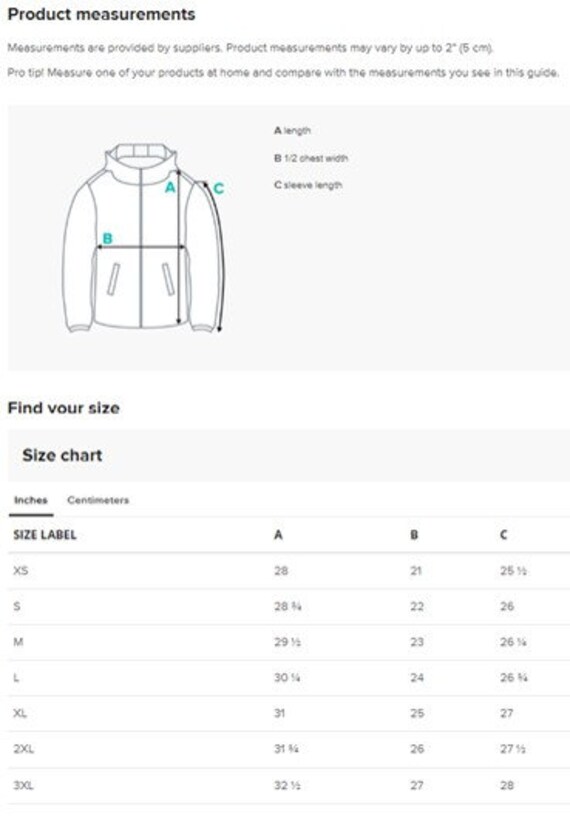Click the A length legend label
The height and width of the screenshot is (817, 570).
[292, 131]
